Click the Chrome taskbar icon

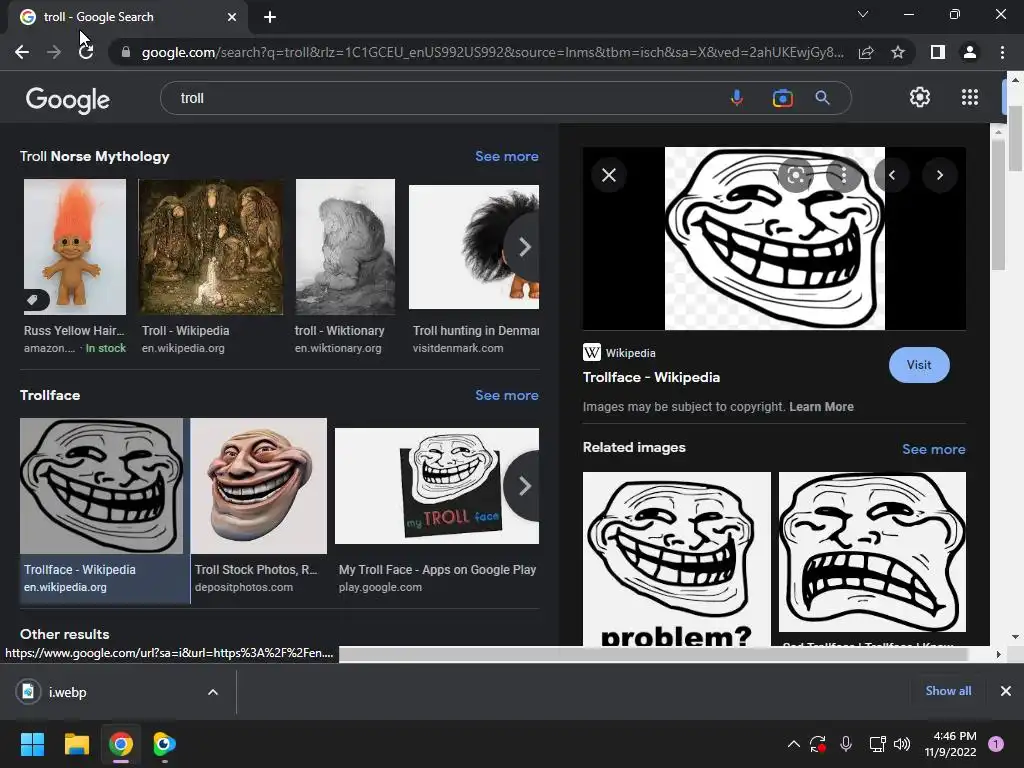click(x=121, y=744)
